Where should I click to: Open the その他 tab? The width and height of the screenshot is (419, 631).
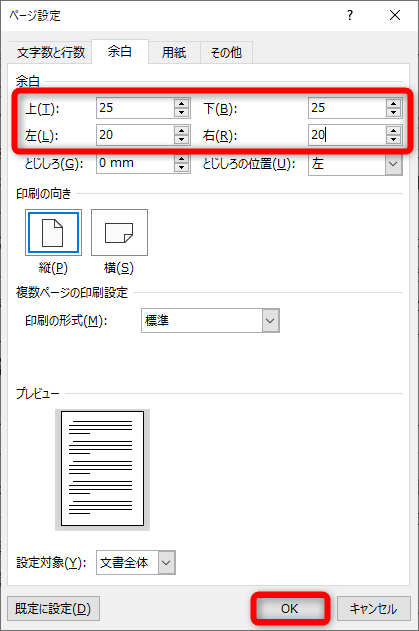(226, 52)
